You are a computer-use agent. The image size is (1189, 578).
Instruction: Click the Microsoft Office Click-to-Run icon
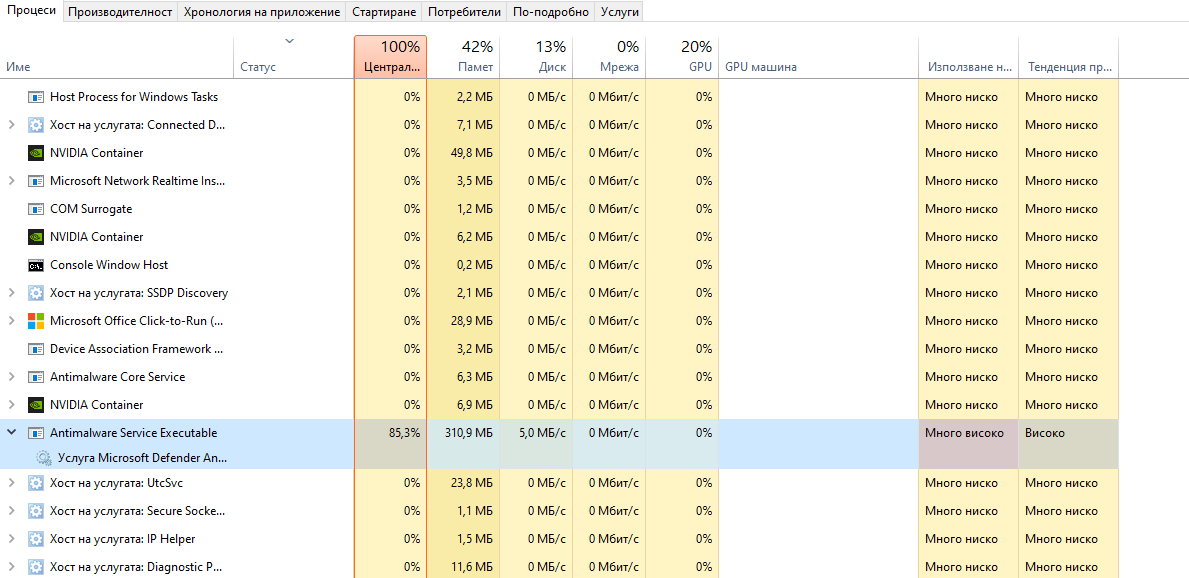[x=36, y=321]
